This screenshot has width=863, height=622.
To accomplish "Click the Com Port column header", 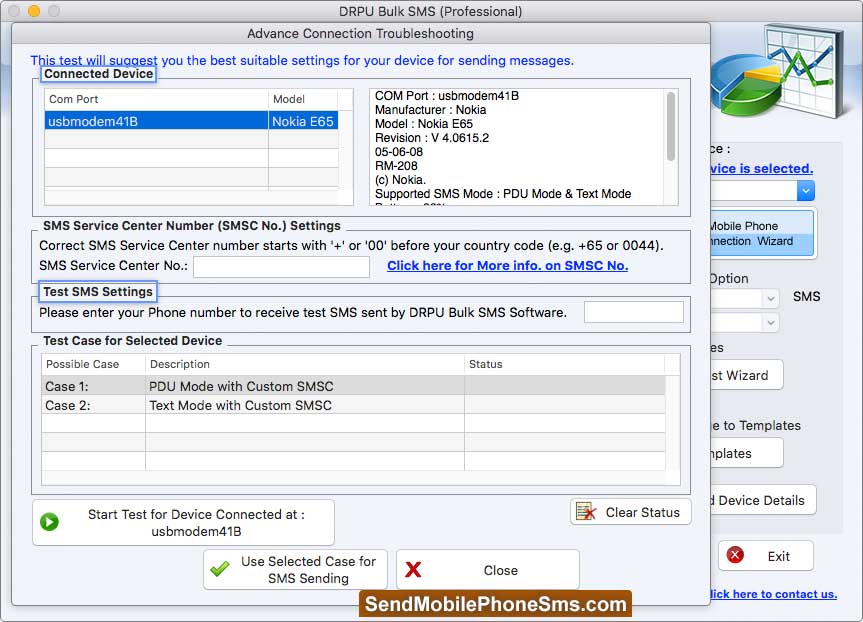I will (x=156, y=100).
